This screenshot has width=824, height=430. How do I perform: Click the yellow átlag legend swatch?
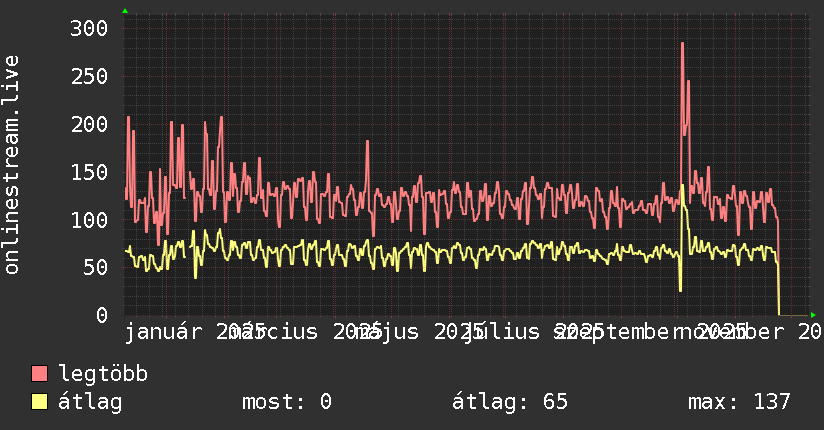[39, 401]
